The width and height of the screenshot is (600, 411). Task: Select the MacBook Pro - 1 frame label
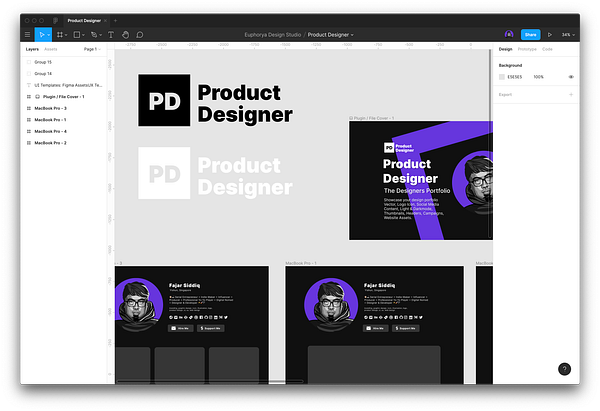coord(301,263)
